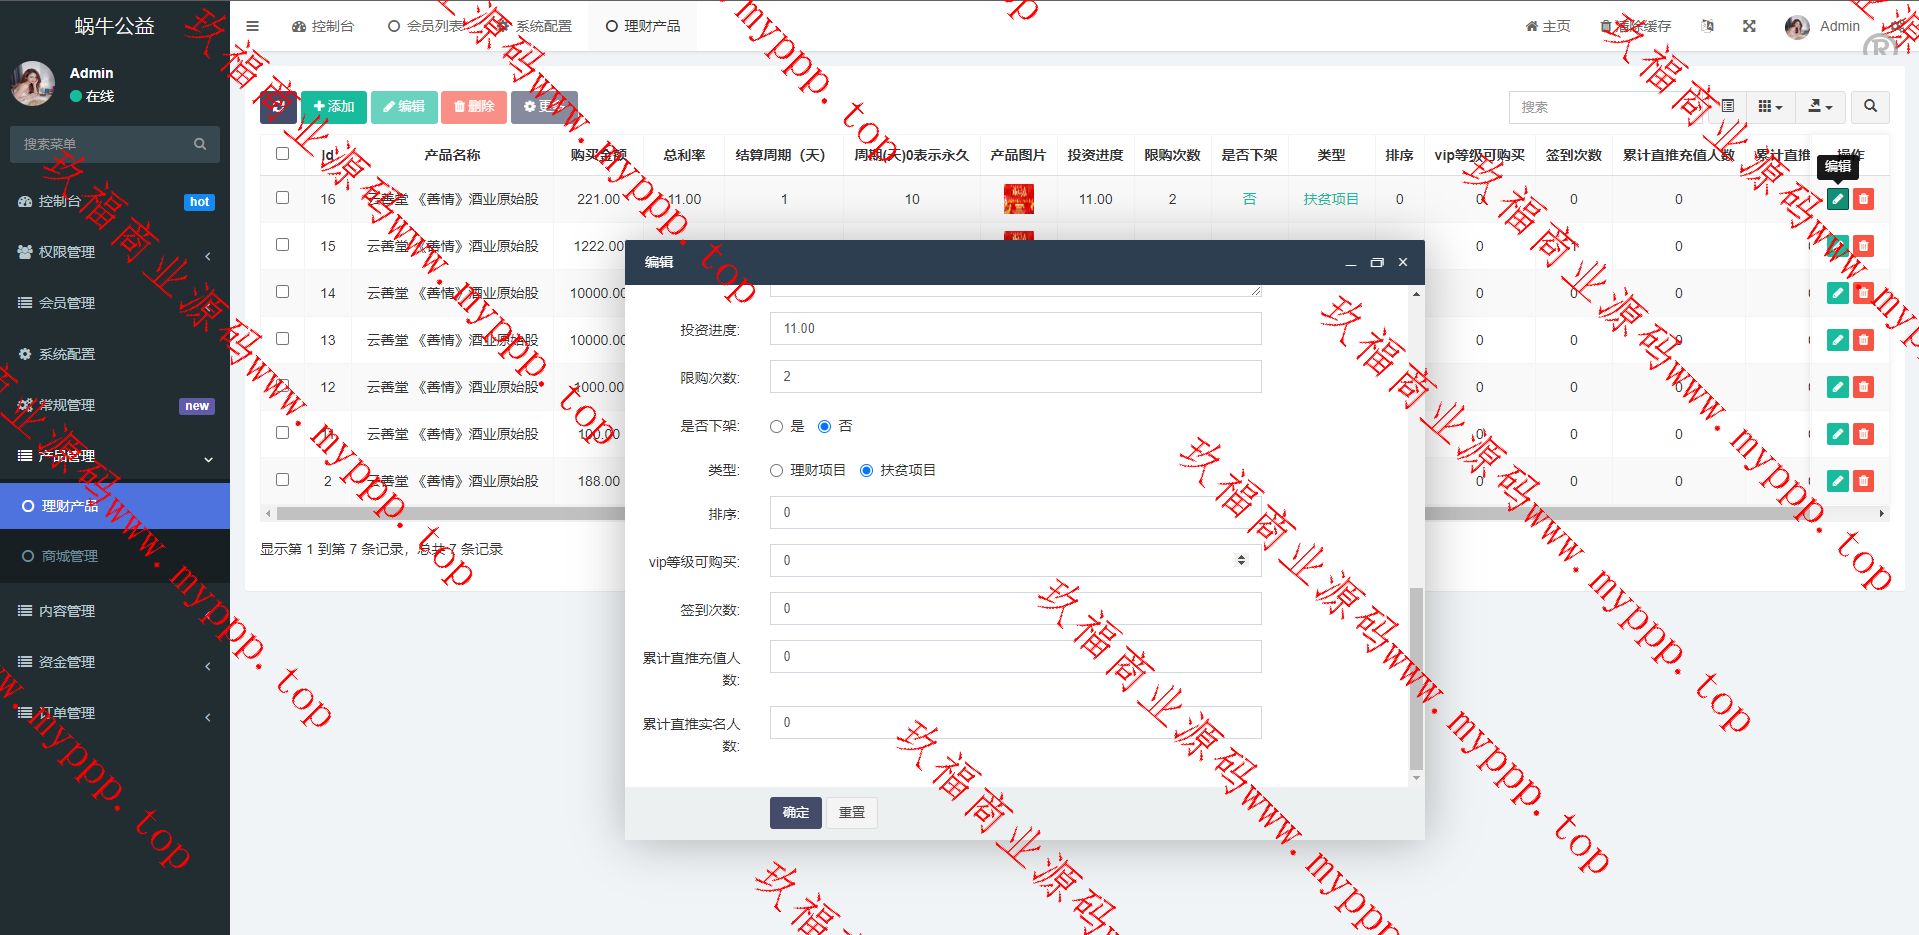Click the fullscreen expand icon in header

point(1749,26)
